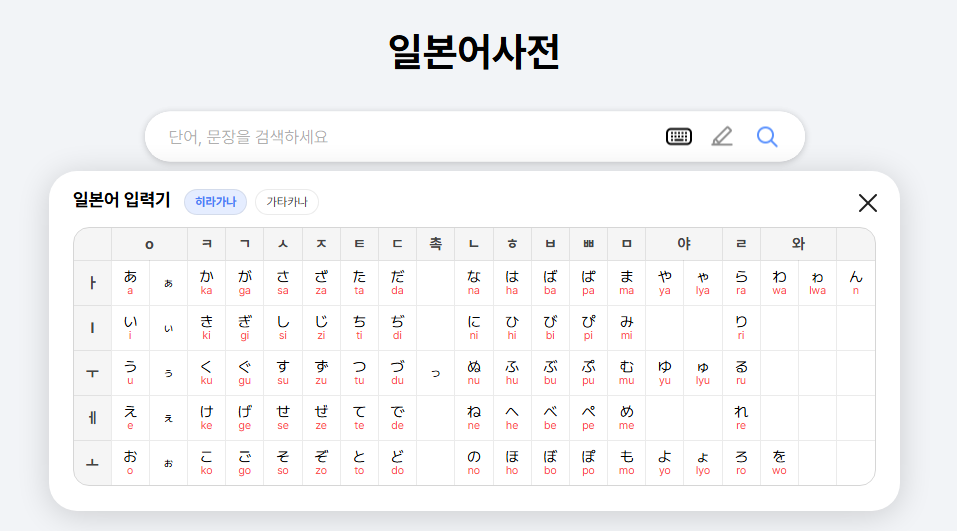
Task: Insert hiragana は (ha)
Action: click(x=512, y=283)
